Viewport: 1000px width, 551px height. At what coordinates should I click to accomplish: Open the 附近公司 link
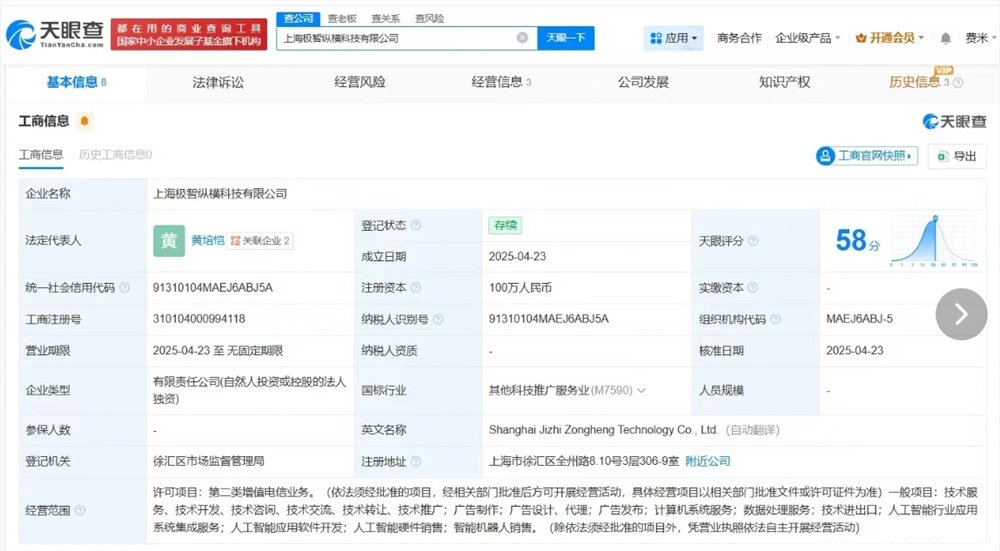coord(707,461)
